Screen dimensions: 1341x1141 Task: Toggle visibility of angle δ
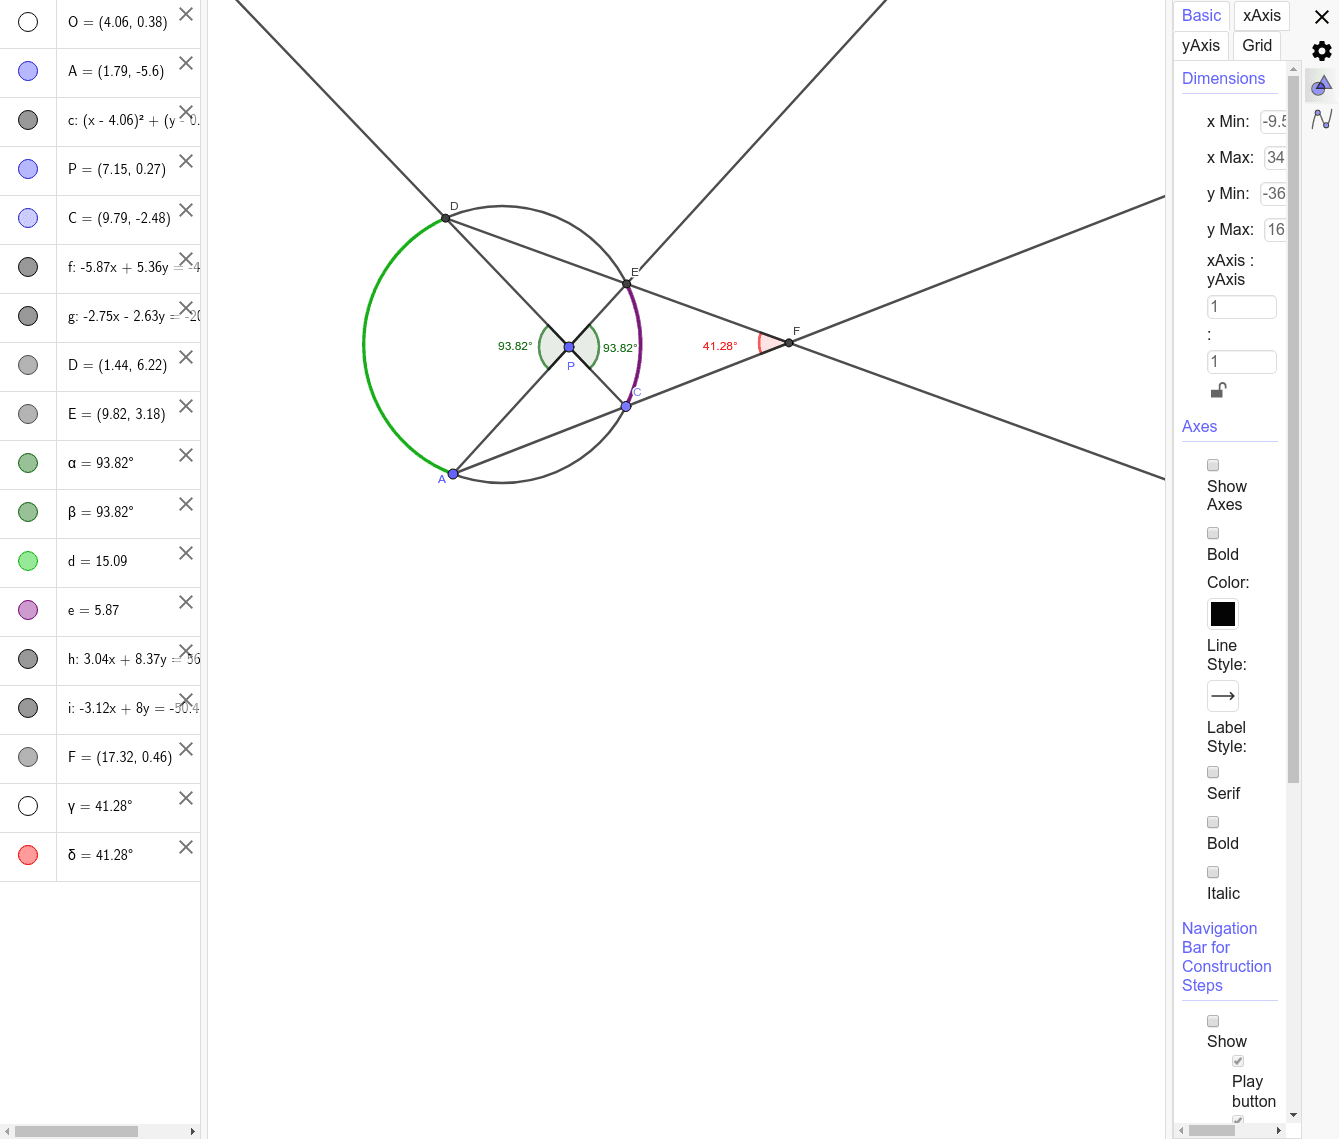[28, 854]
